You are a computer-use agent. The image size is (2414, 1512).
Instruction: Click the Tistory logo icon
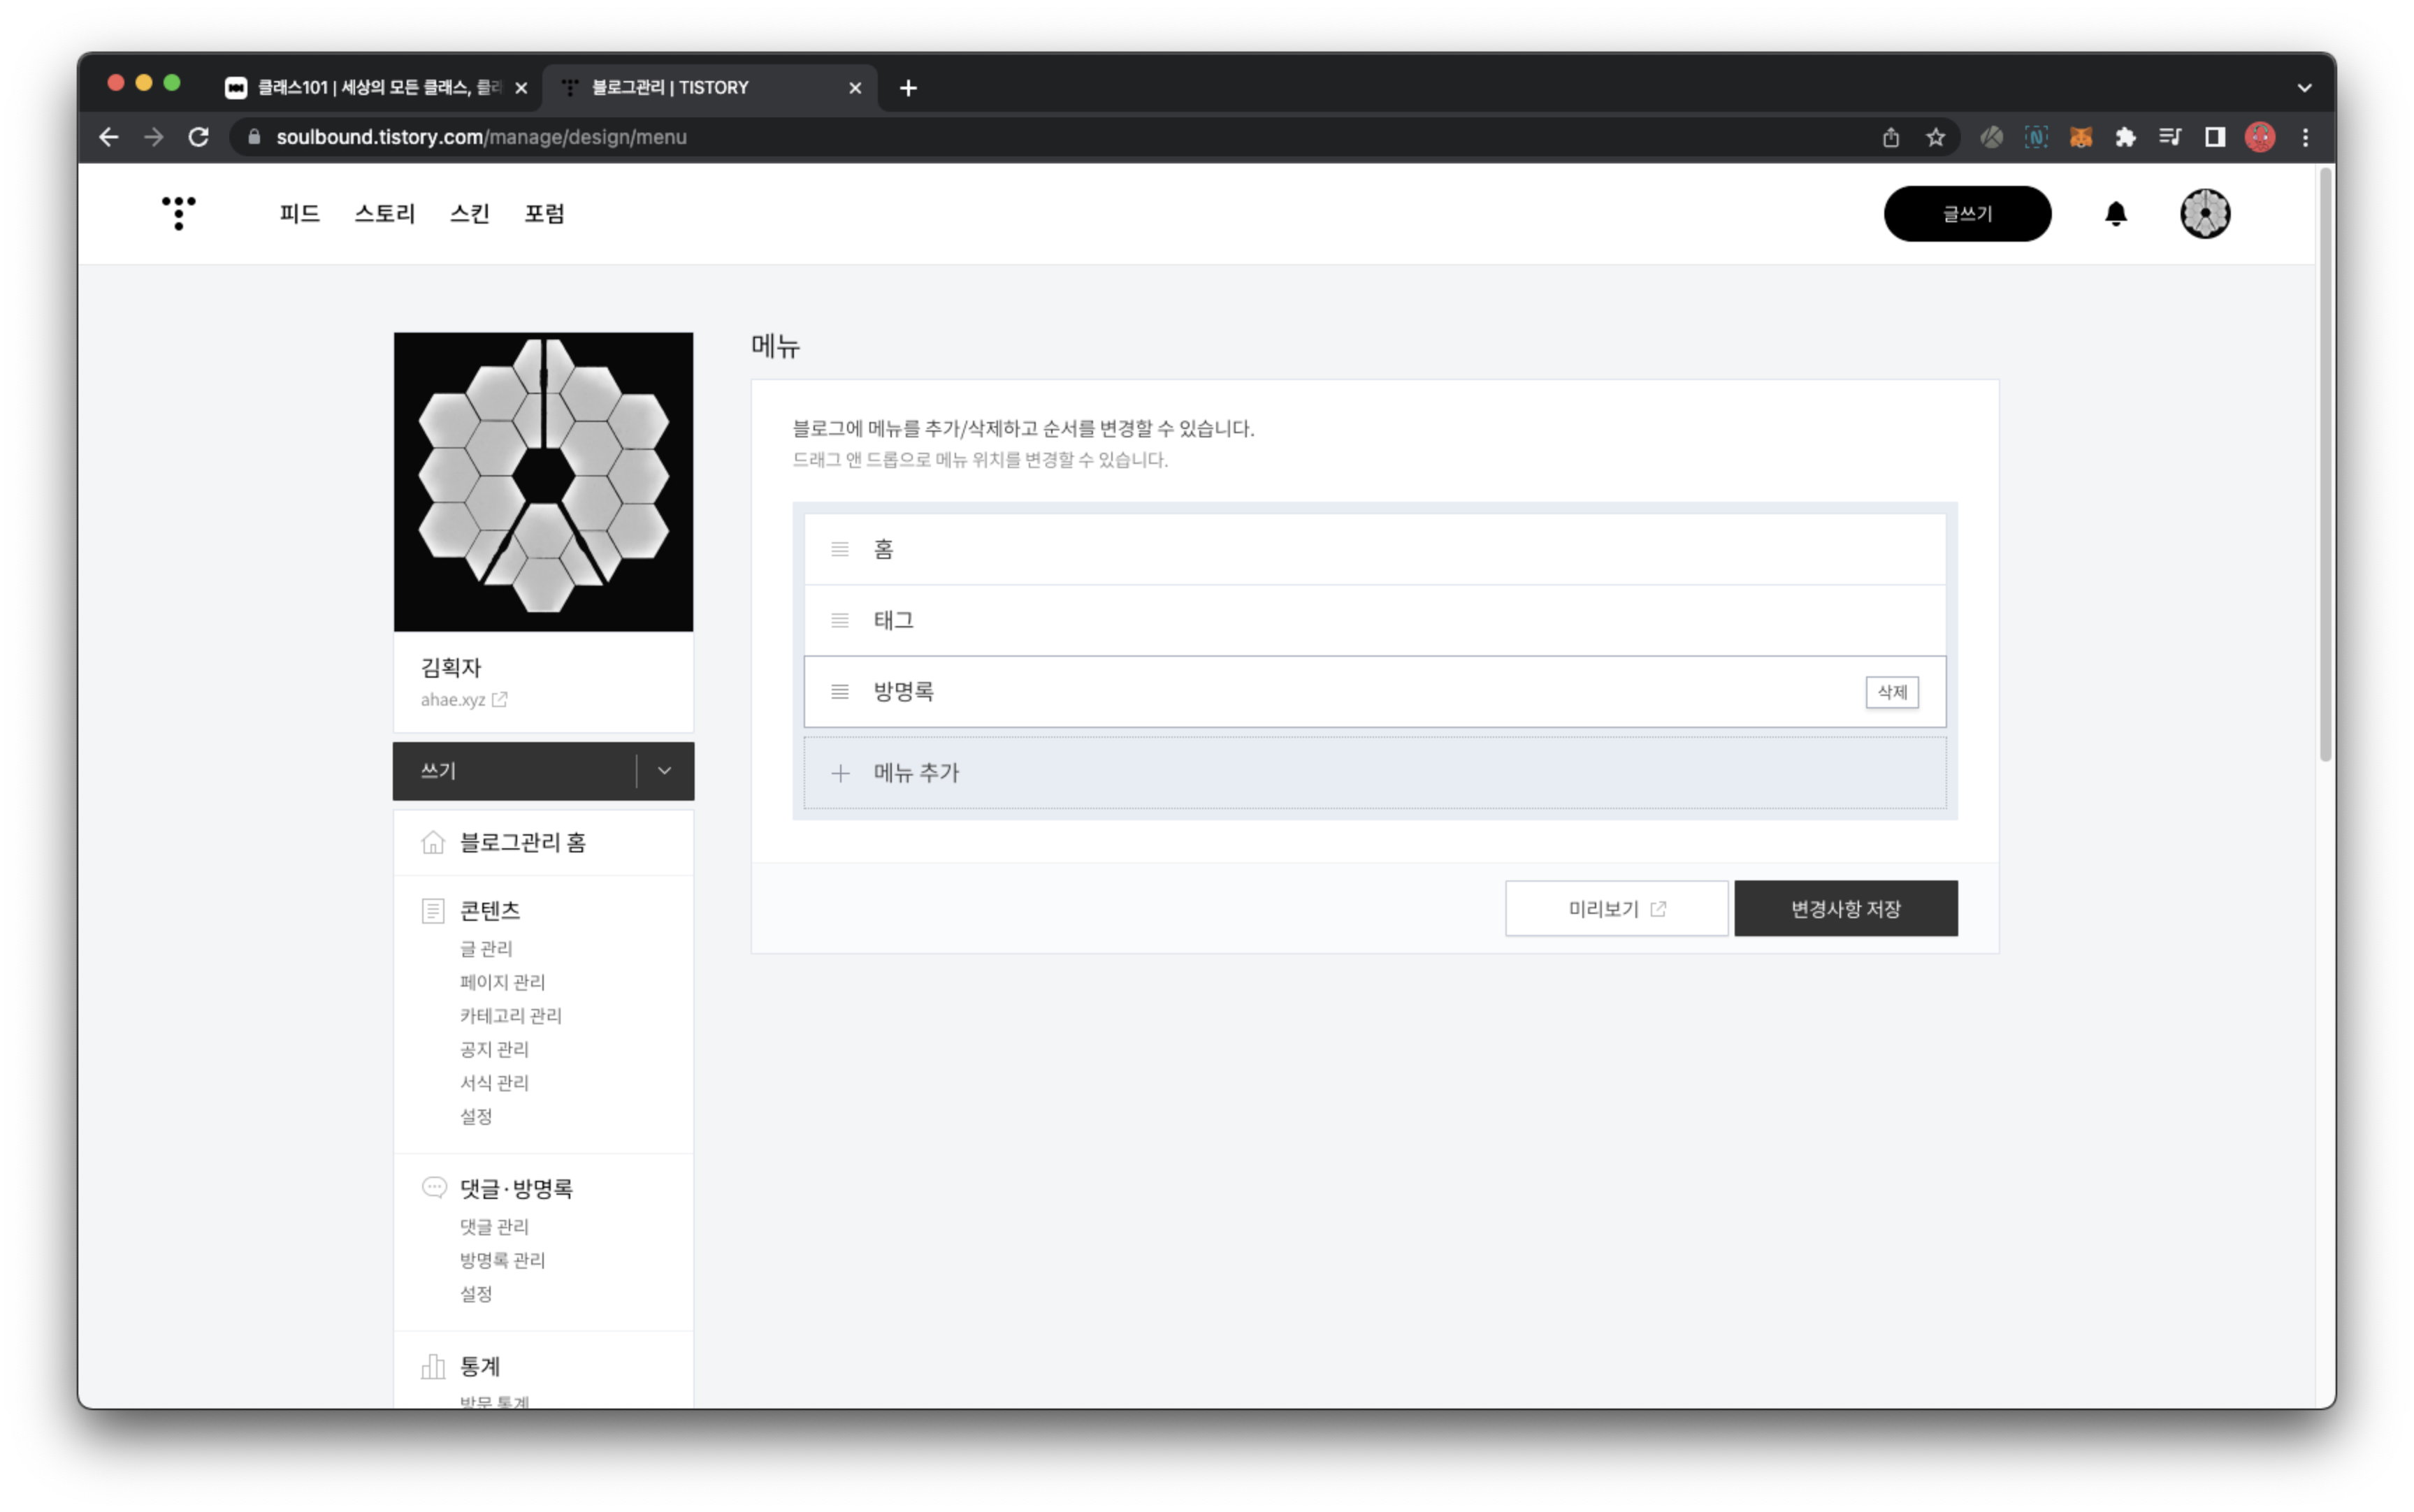coord(178,213)
